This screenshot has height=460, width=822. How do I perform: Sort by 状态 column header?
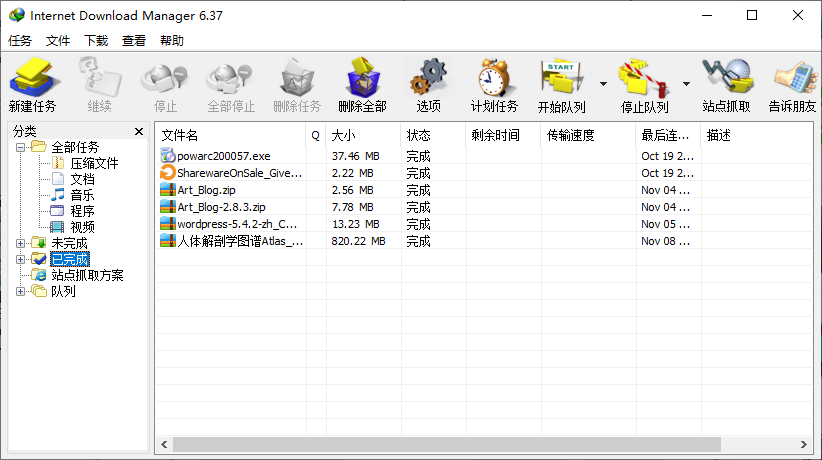click(x=433, y=135)
